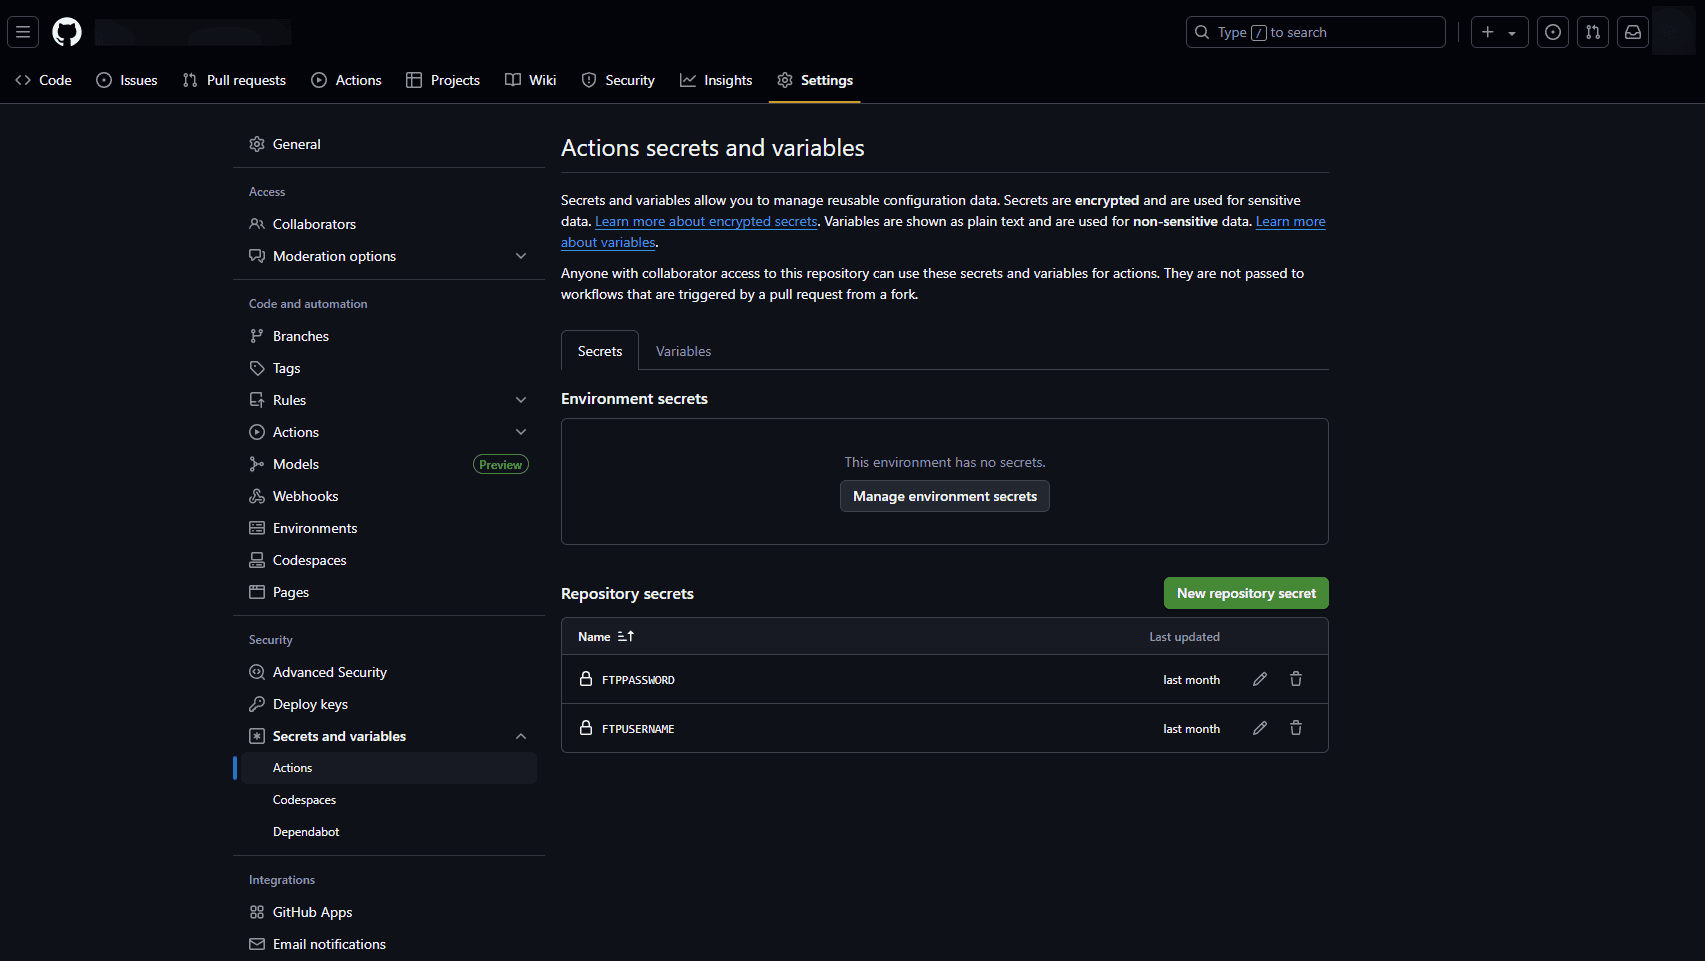Image resolution: width=1705 pixels, height=961 pixels.
Task: Click the New repository secret button
Action: pos(1246,593)
